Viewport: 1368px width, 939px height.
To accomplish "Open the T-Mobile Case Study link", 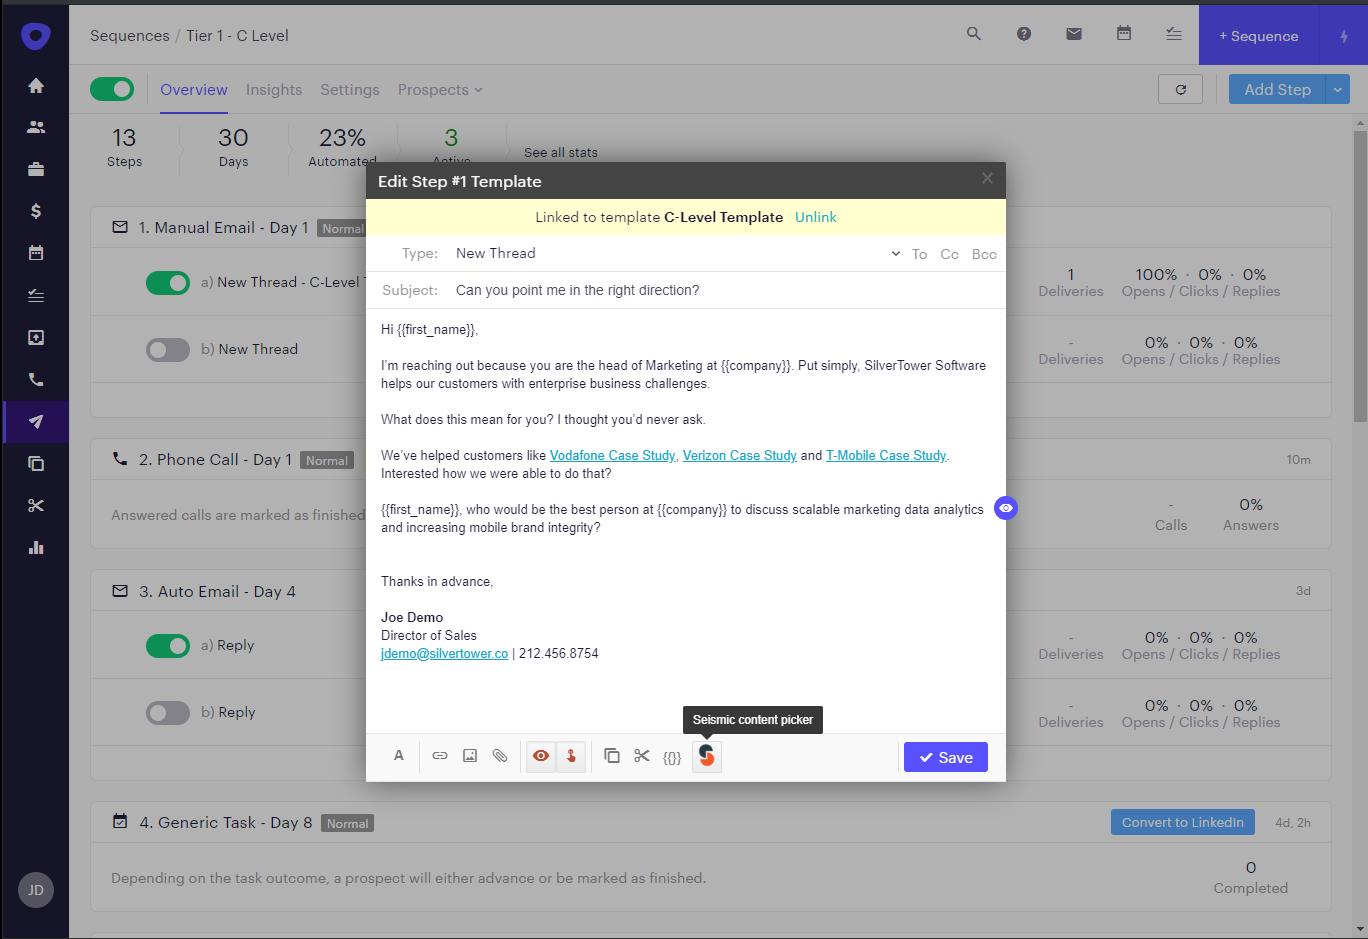I will coord(886,456).
